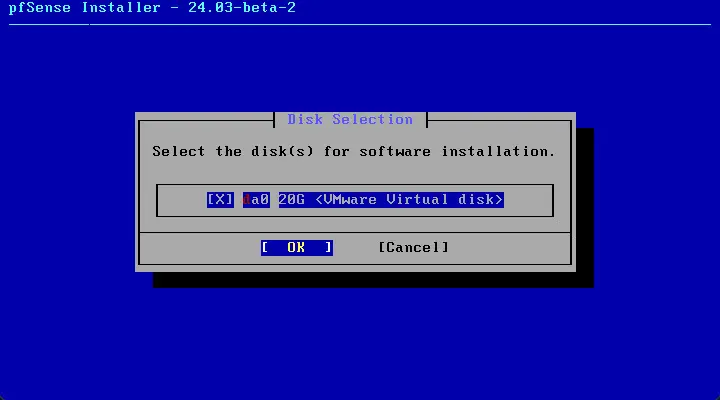Cancel the Disk Selection dialog
720x400 pixels.
[x=413, y=248]
